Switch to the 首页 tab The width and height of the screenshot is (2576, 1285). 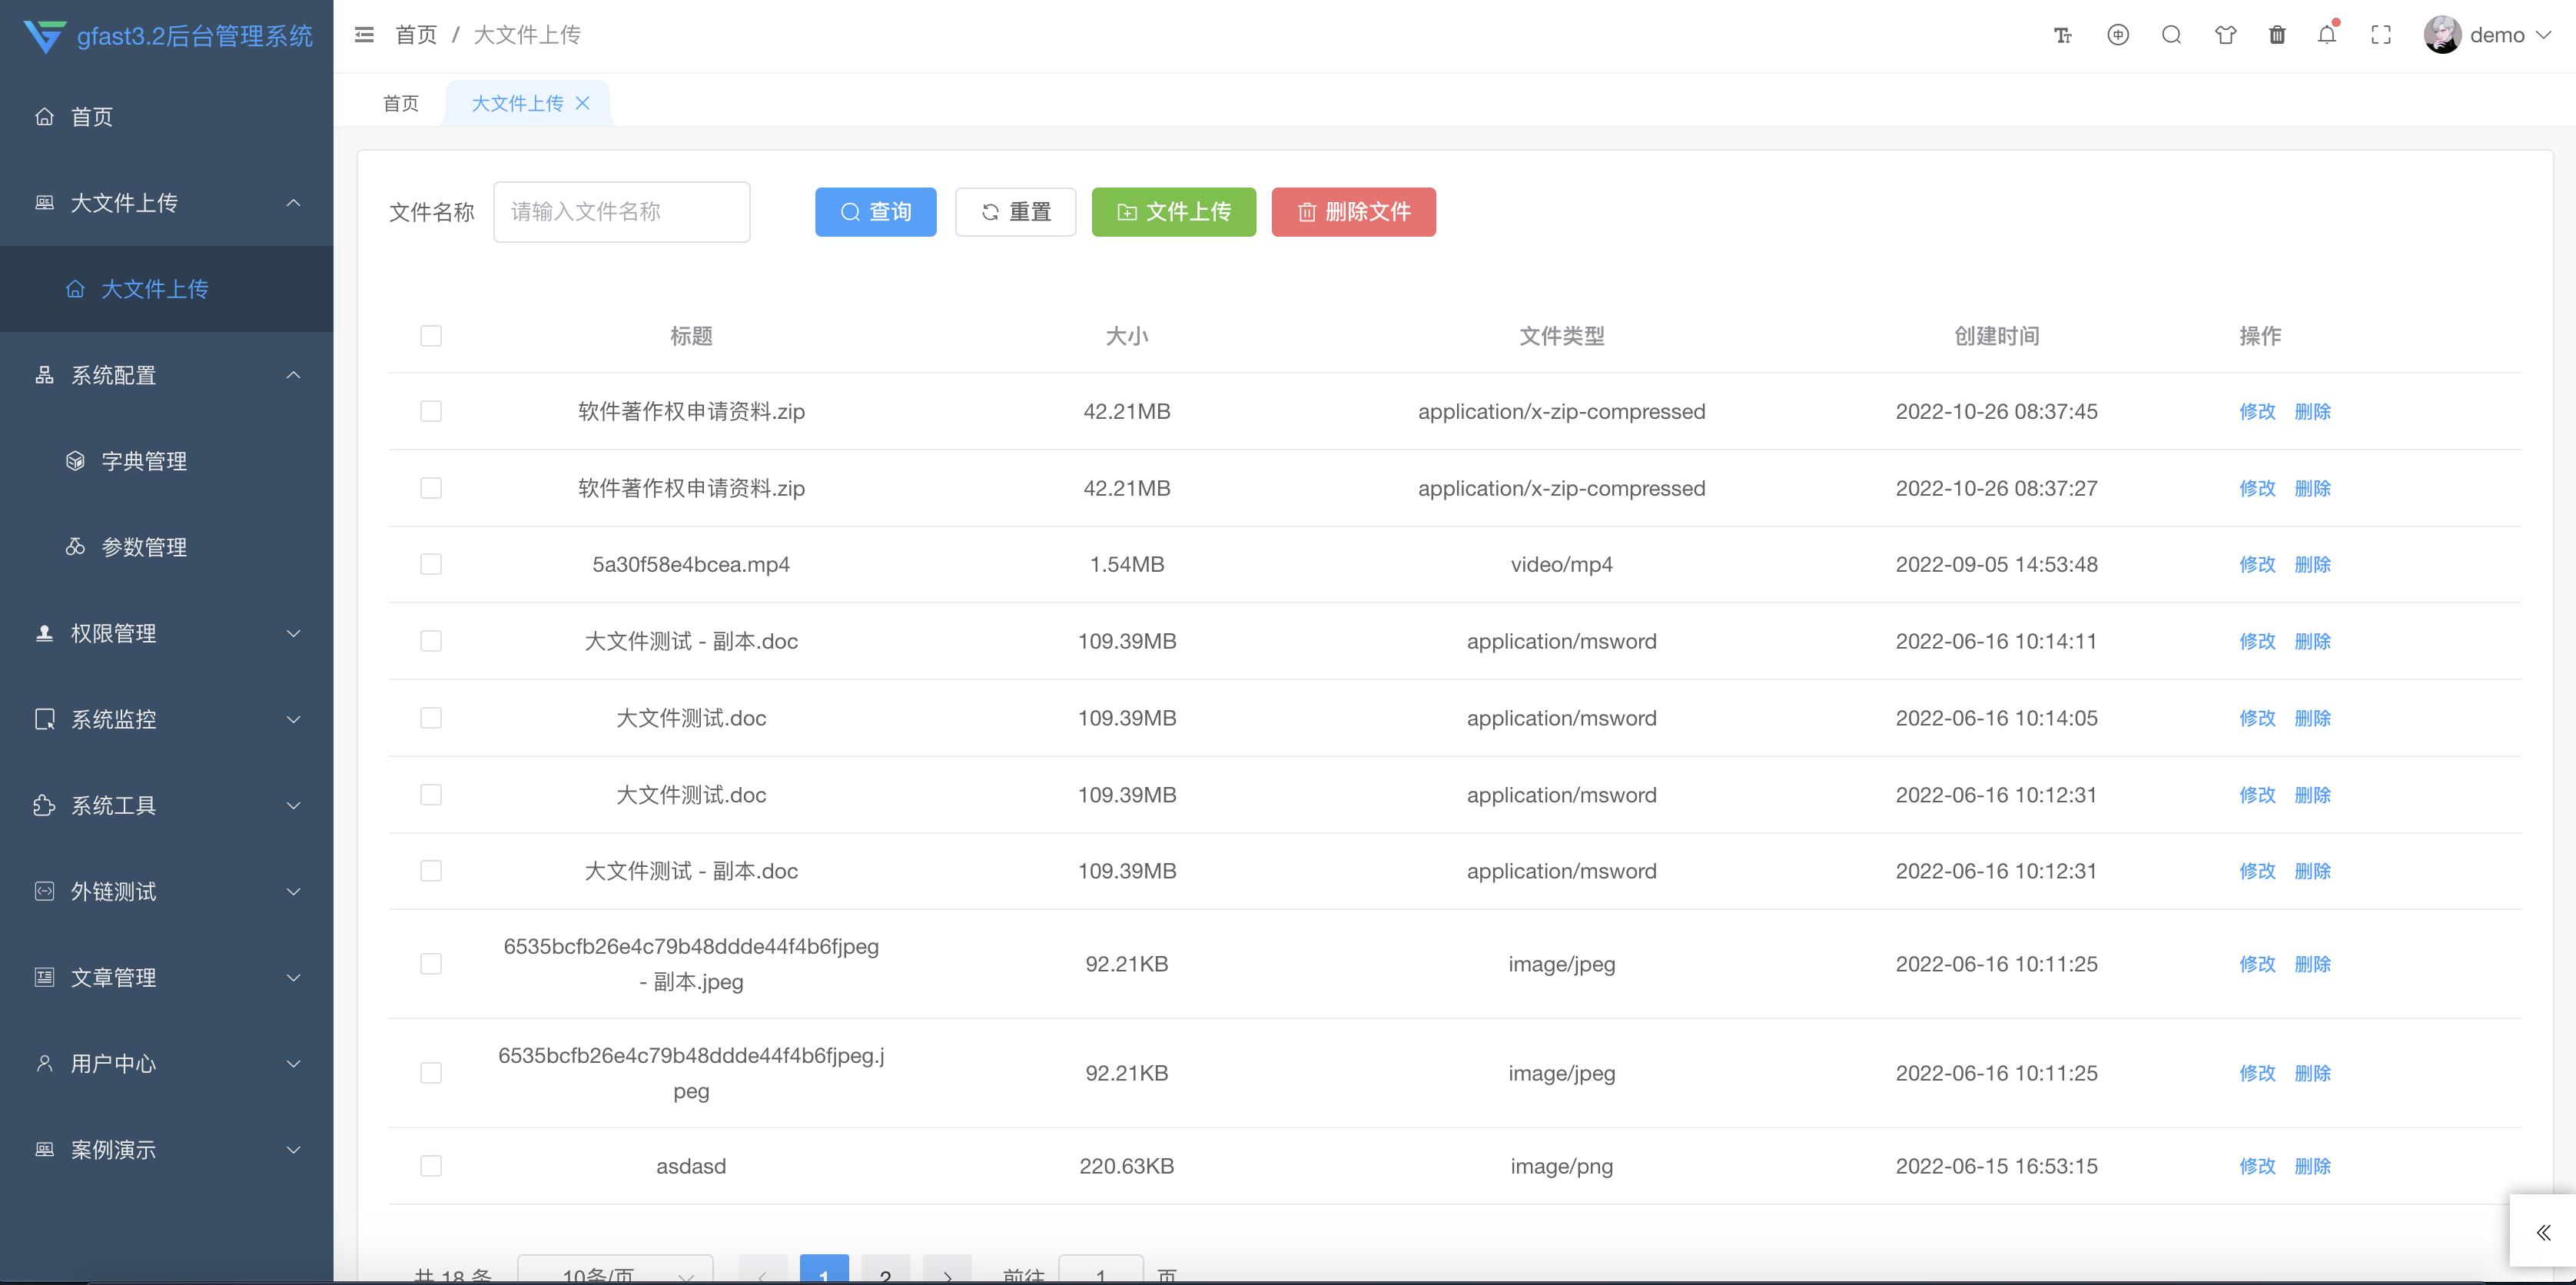coord(400,102)
